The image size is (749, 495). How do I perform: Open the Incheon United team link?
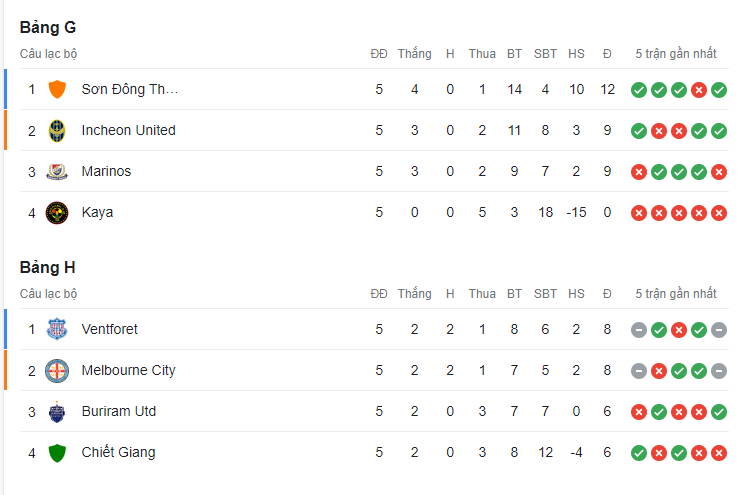(x=128, y=130)
